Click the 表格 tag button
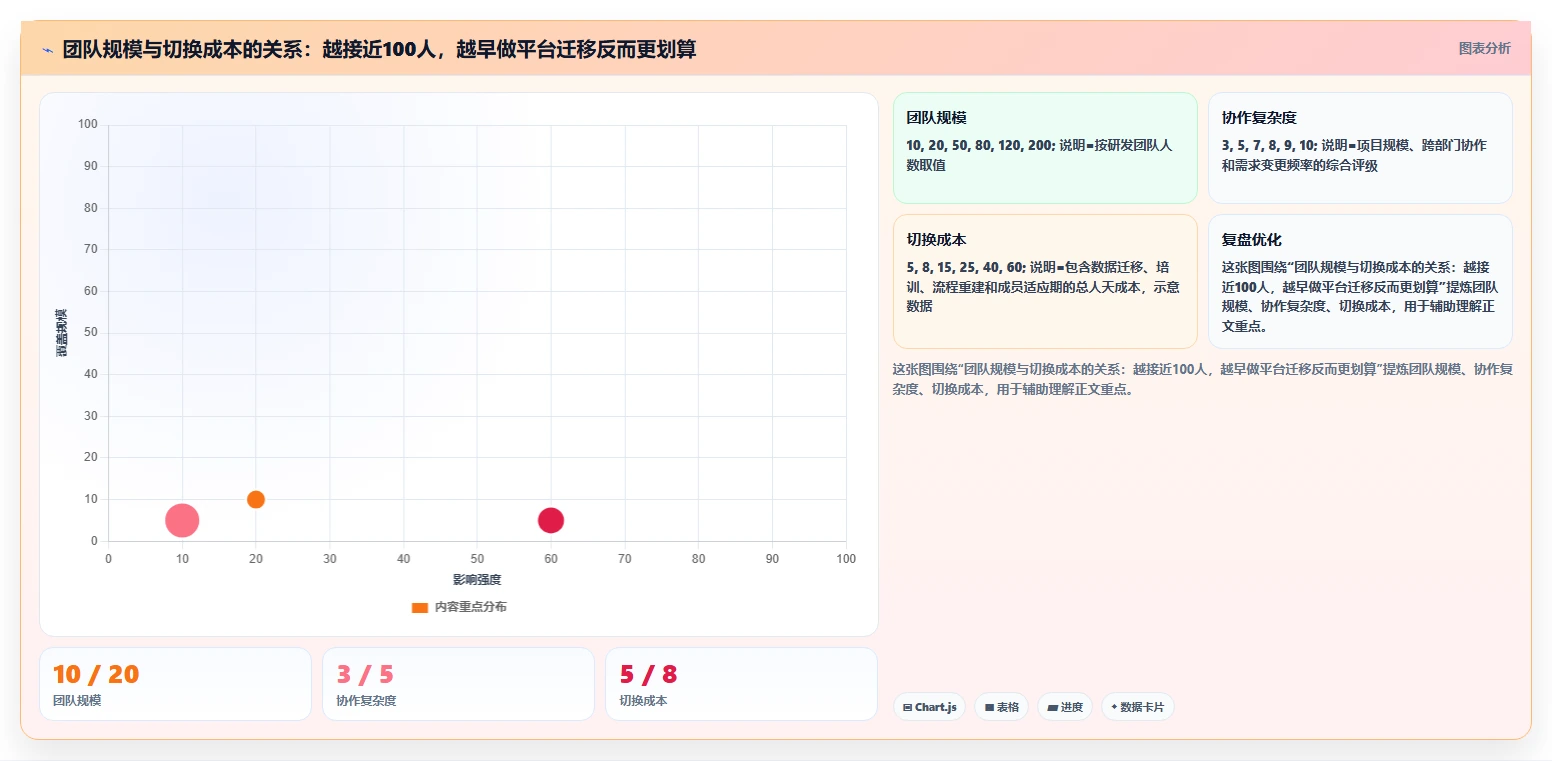Image resolution: width=1552 pixels, height=761 pixels. 1001,707
